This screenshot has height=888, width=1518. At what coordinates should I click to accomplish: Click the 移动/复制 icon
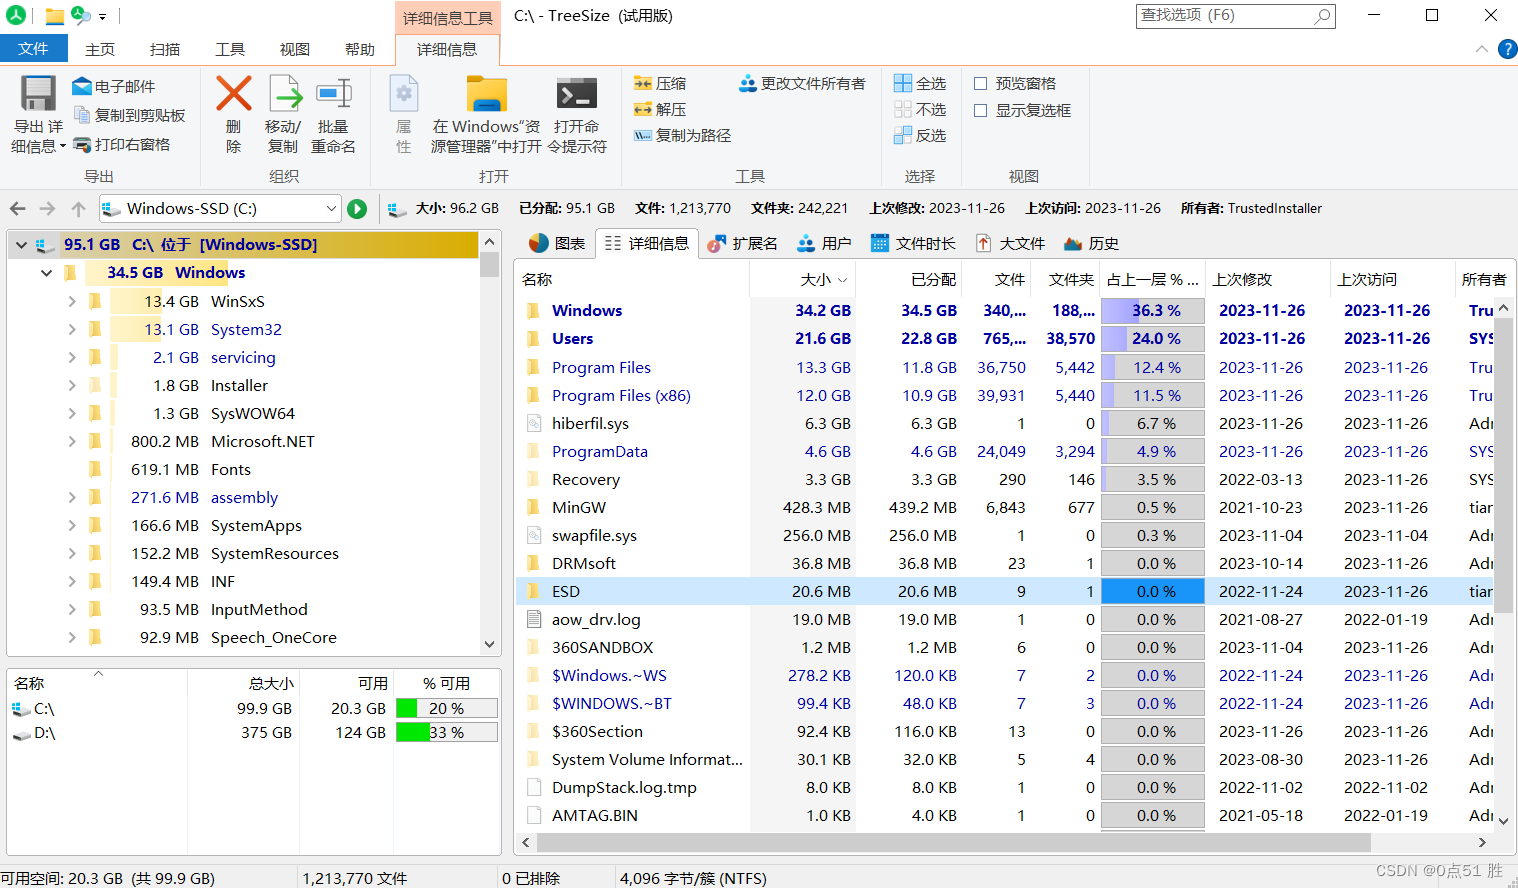click(x=285, y=94)
